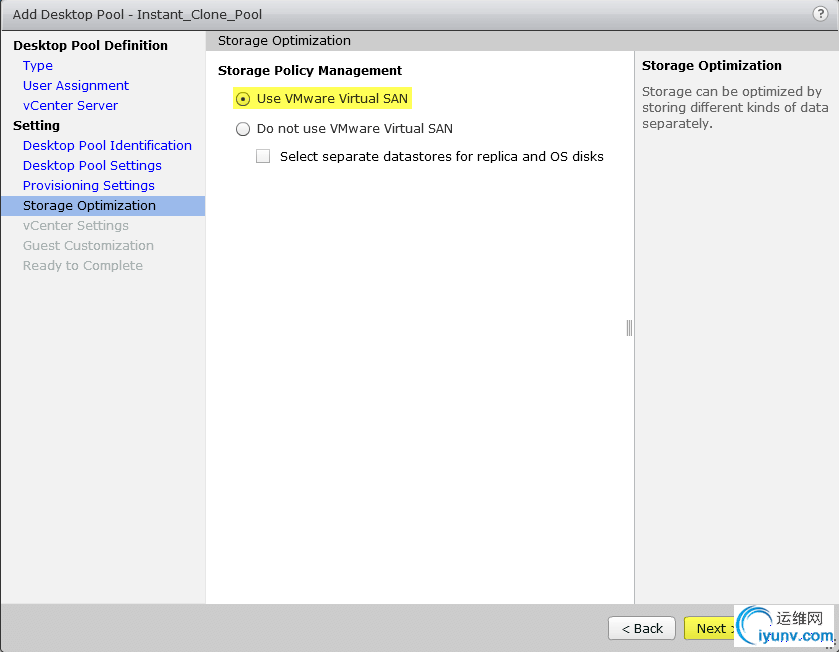Click the Storage Optimization help panel heading
Viewport: 839px width, 652px height.
[712, 65]
